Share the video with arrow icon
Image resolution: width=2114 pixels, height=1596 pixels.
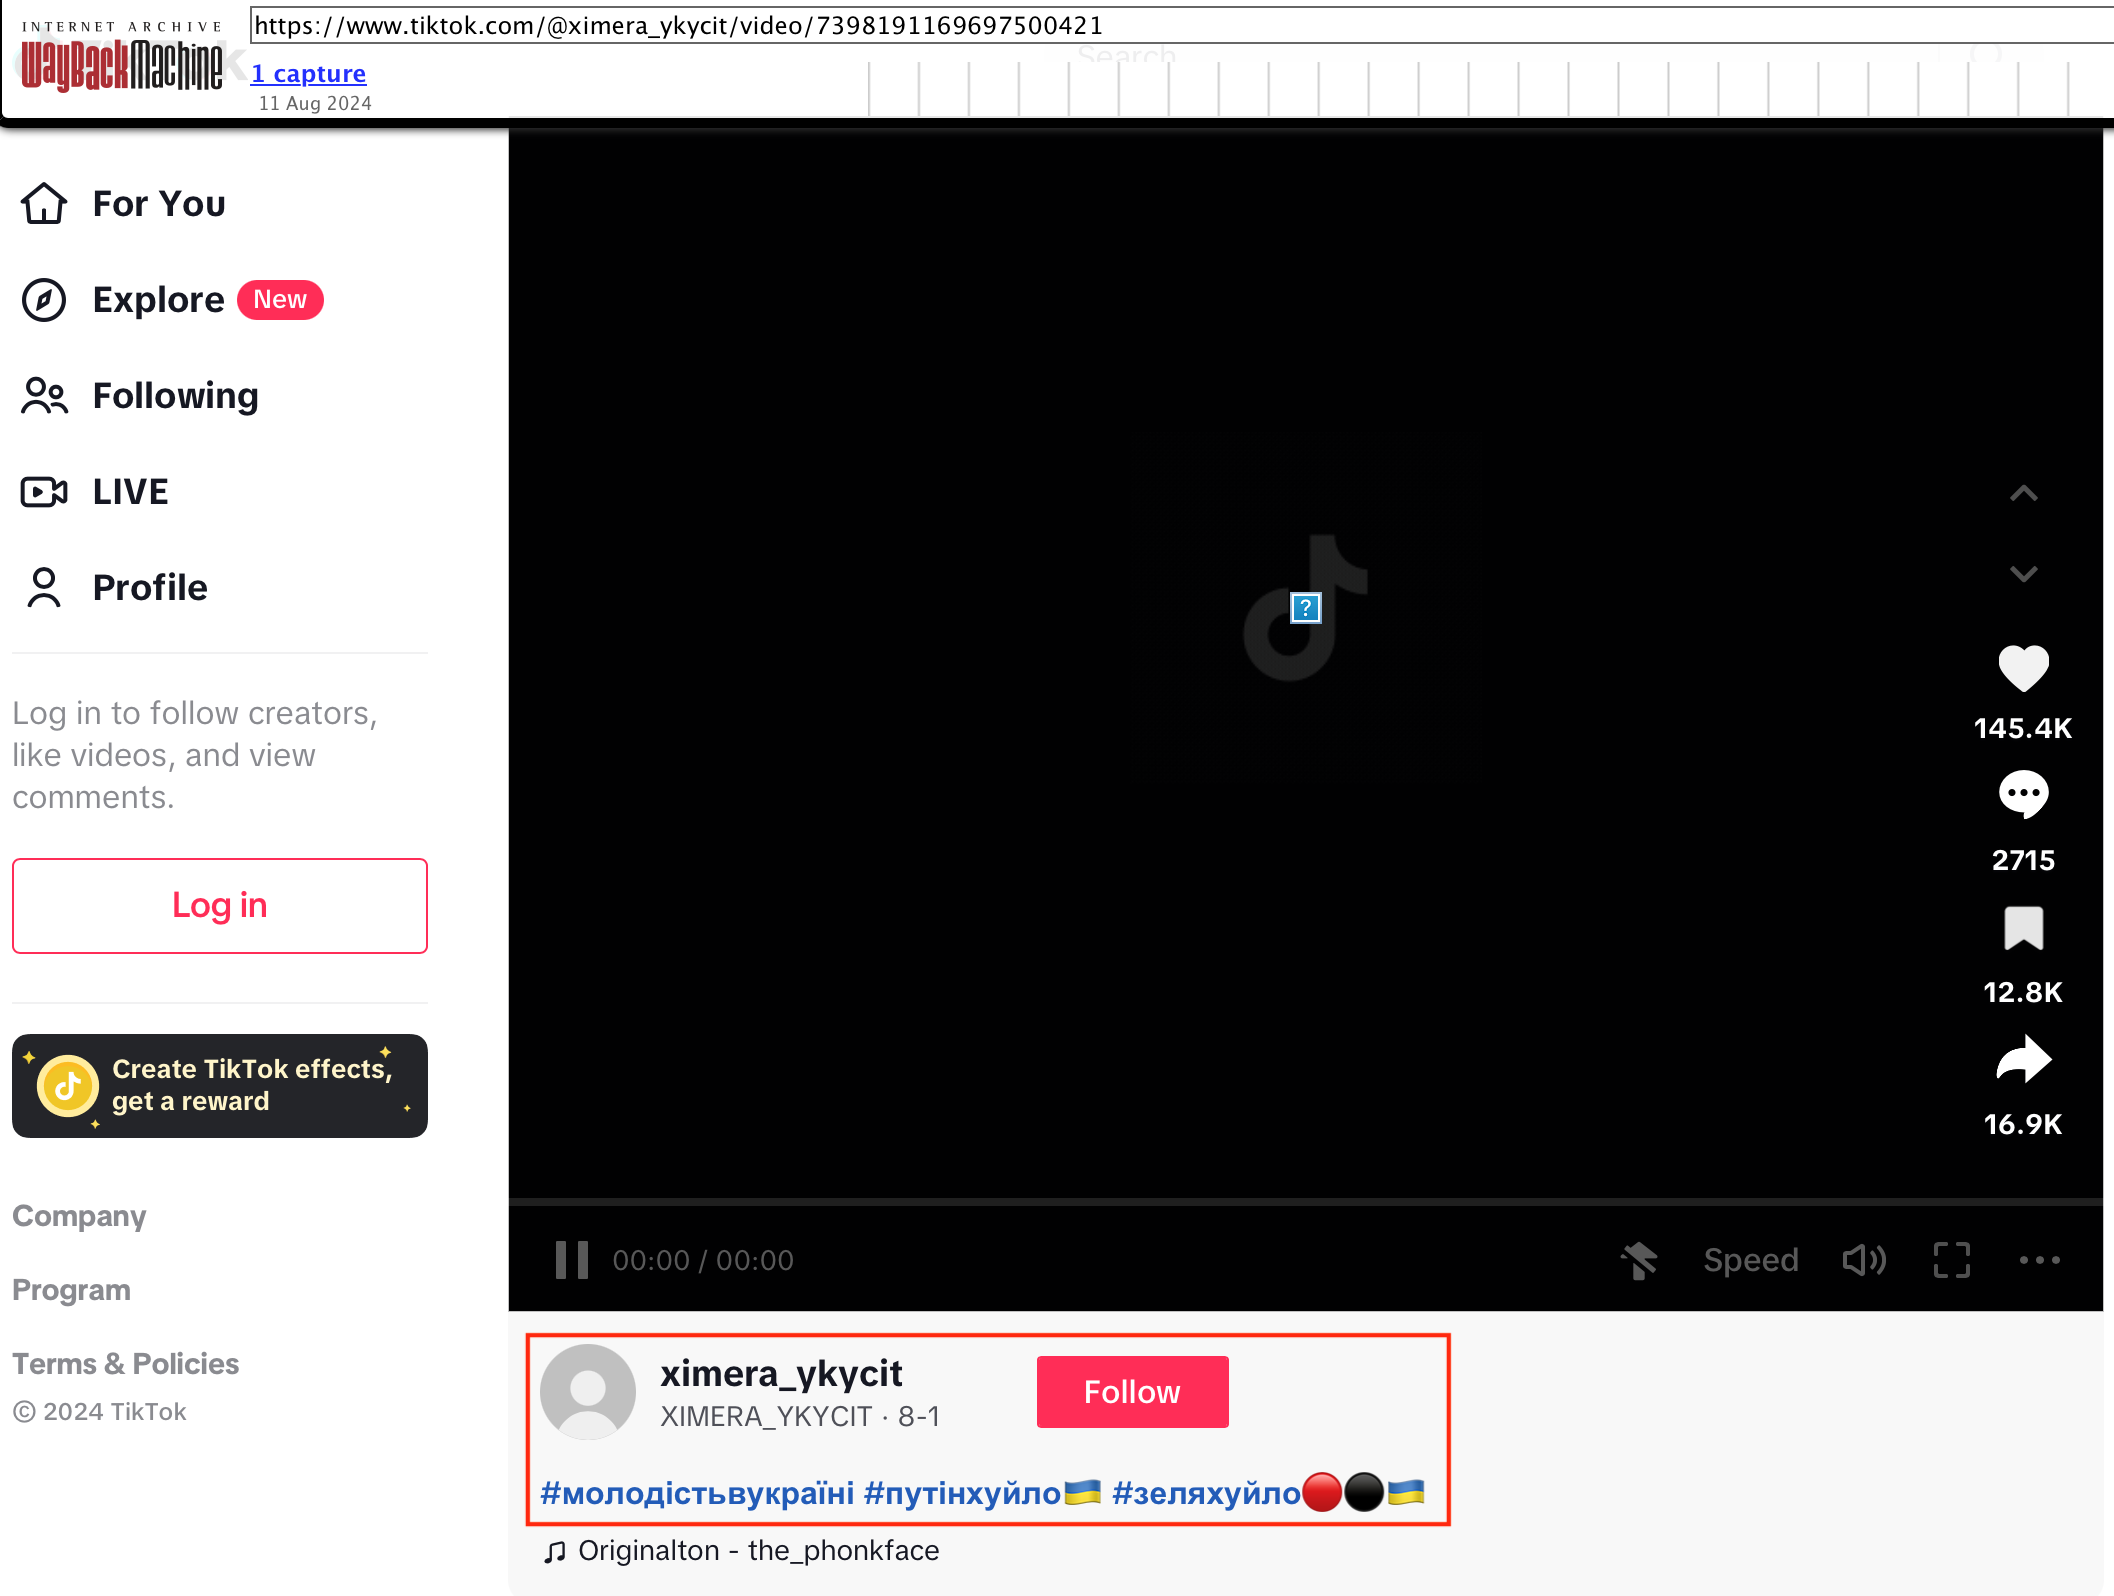pos(2023,1060)
